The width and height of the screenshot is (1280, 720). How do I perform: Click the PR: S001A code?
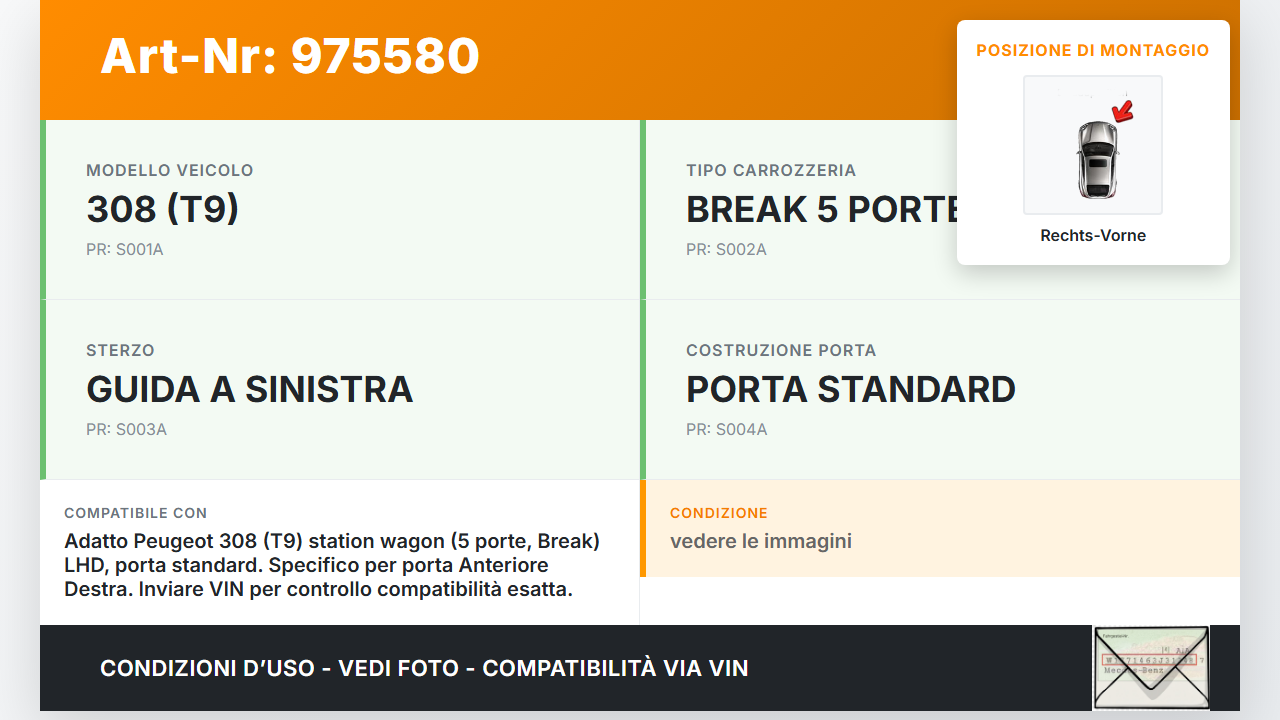click(x=125, y=250)
